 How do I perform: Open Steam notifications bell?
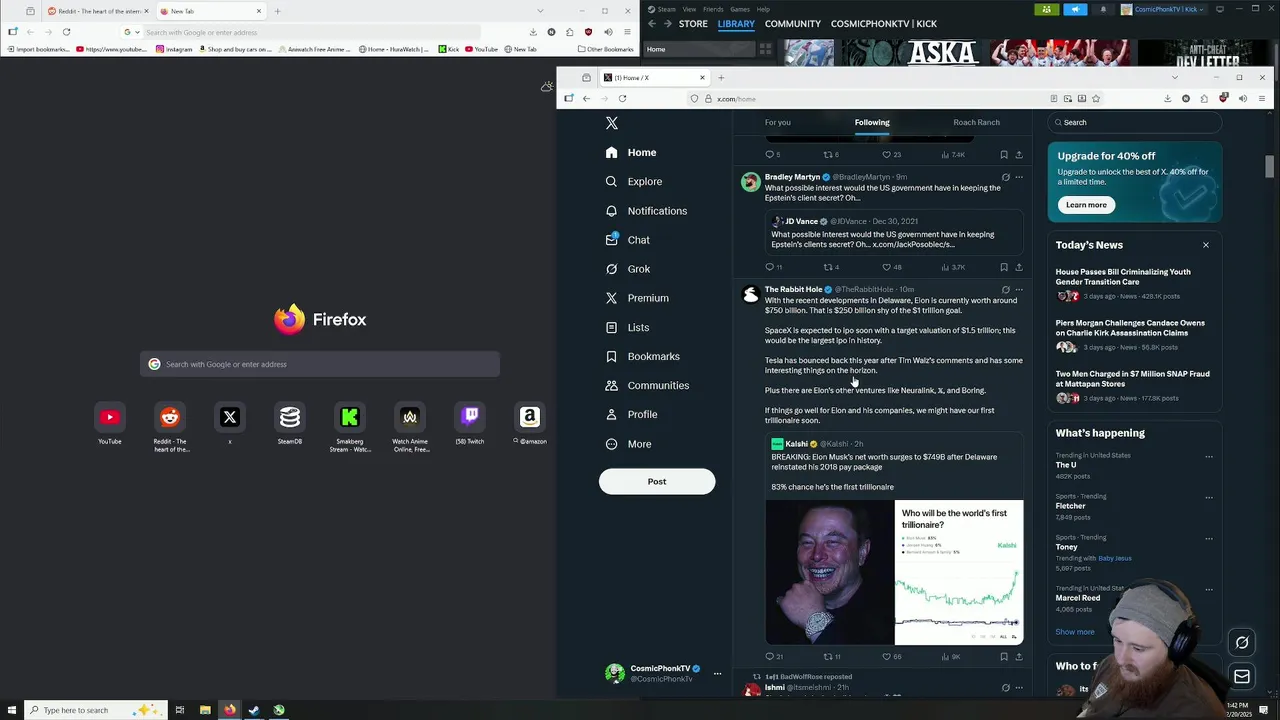(x=1103, y=9)
